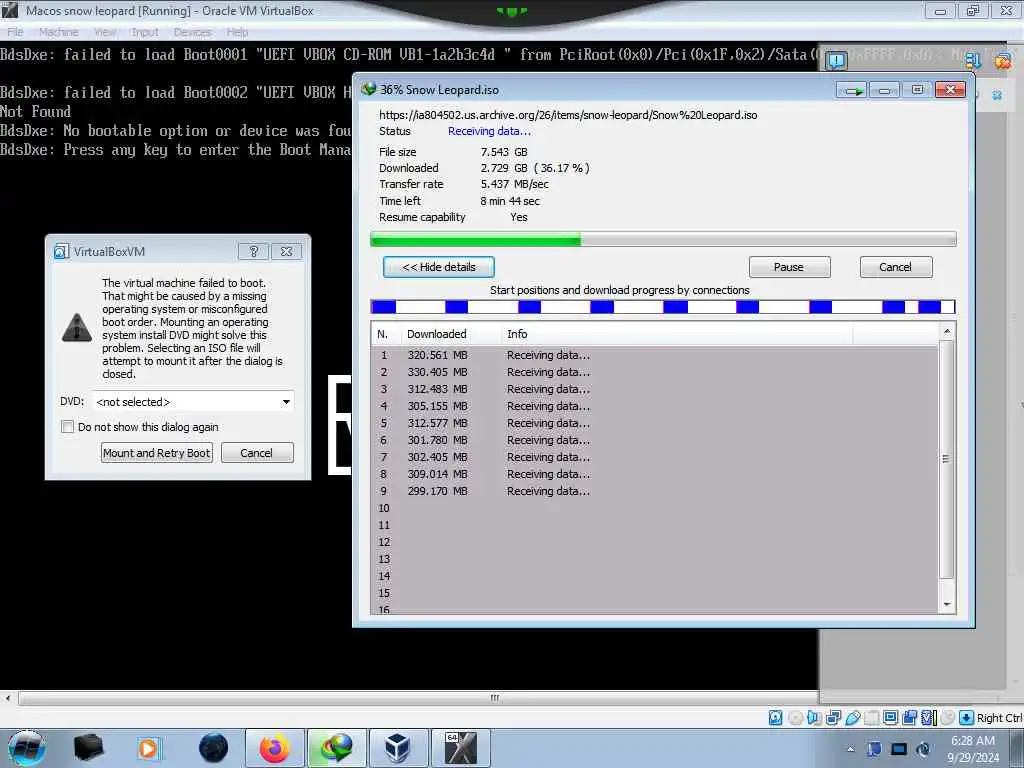Select connection row 5 with 312.577 MB

click(655, 423)
